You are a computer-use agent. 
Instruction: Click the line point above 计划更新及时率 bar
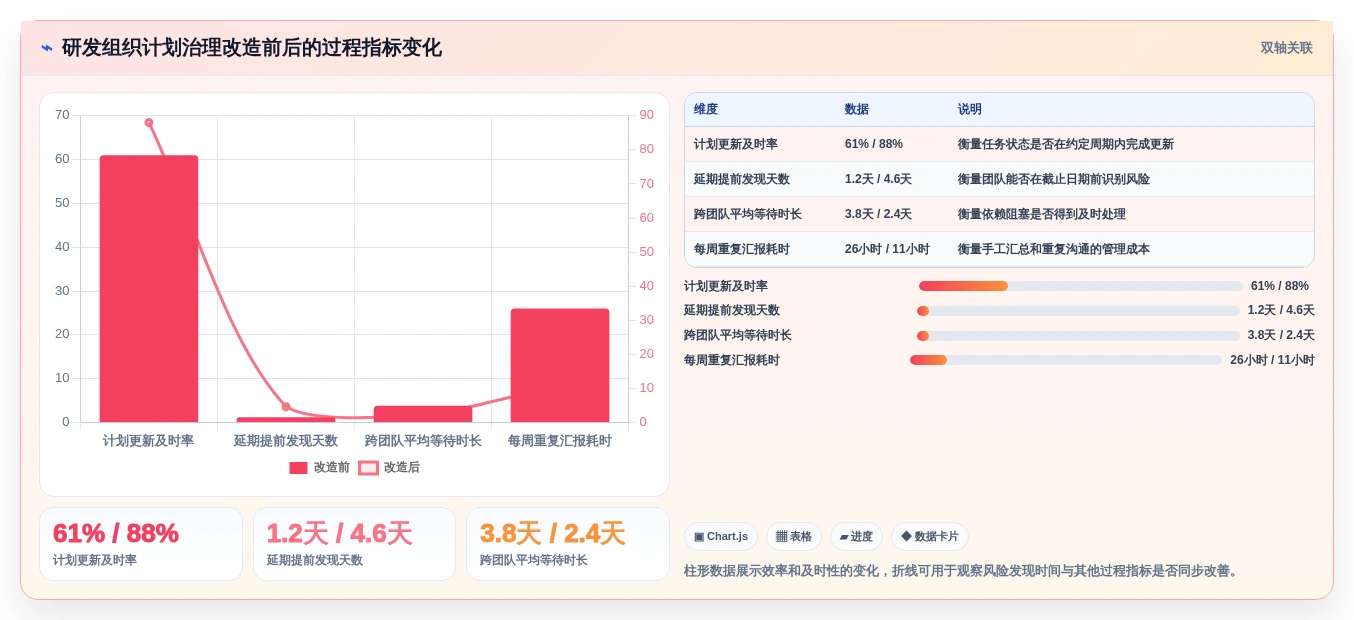pos(149,123)
